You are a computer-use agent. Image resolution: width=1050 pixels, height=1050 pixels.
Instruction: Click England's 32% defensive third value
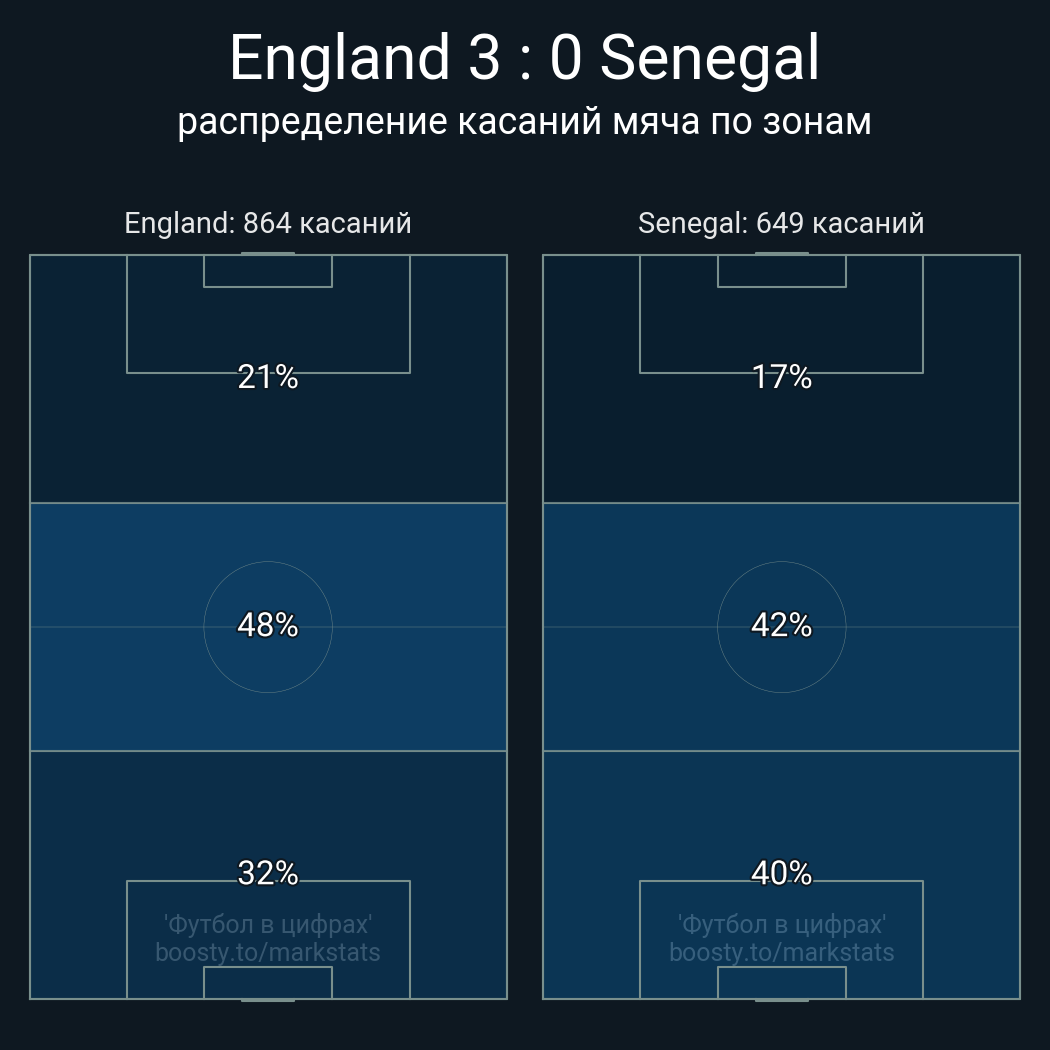267,873
